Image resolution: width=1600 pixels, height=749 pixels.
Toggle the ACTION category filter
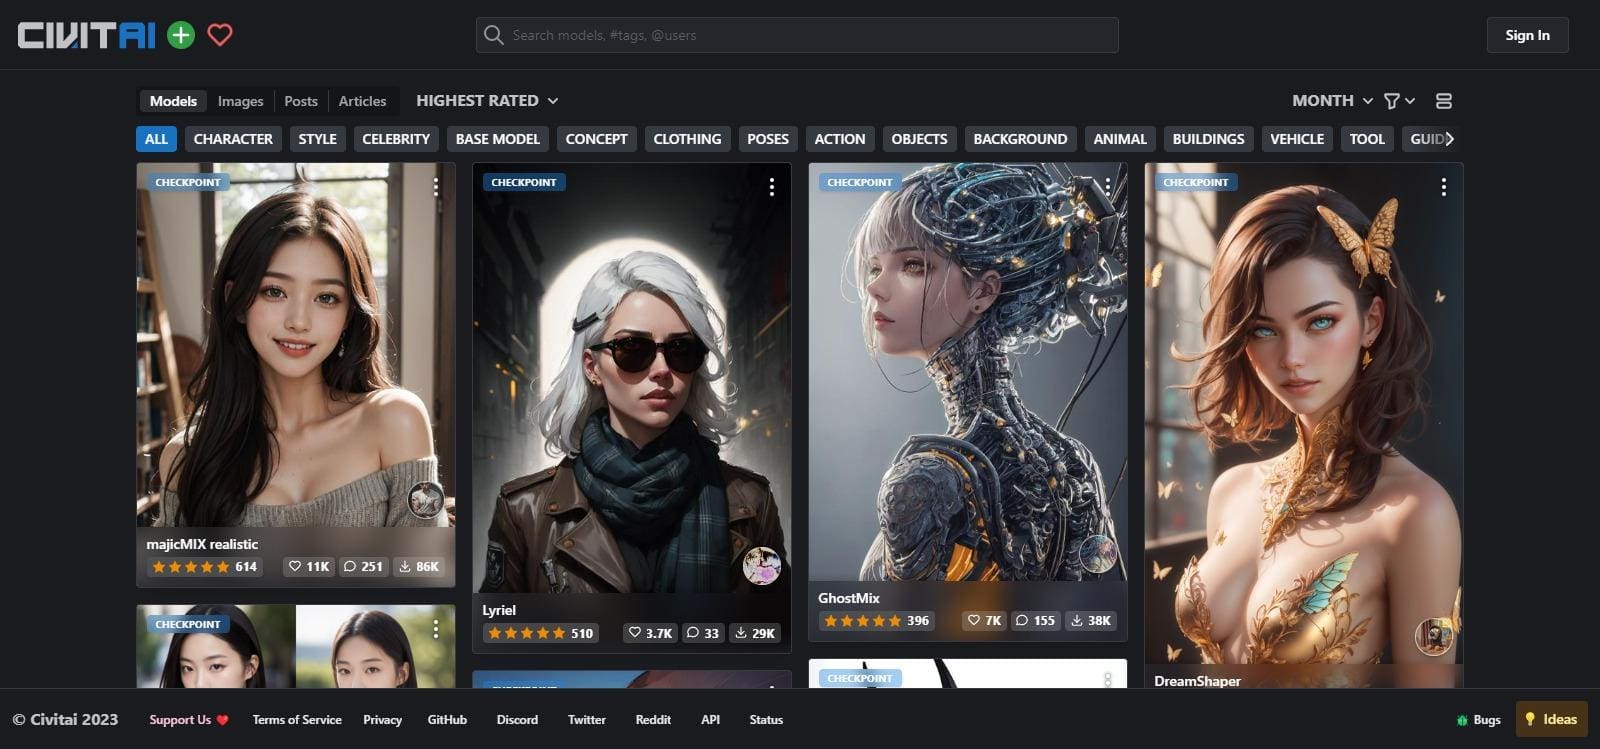pyautogui.click(x=840, y=139)
